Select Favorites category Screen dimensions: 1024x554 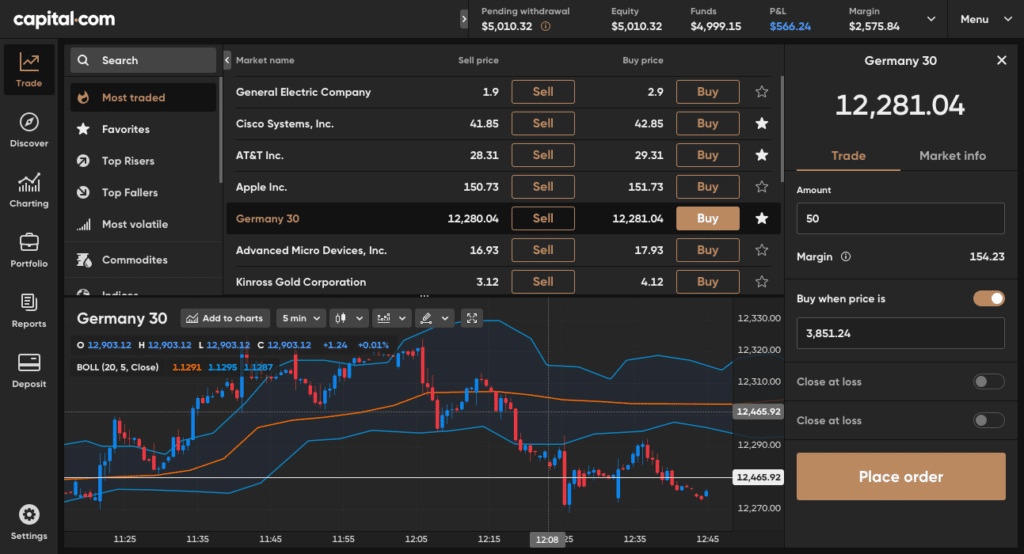click(143, 129)
